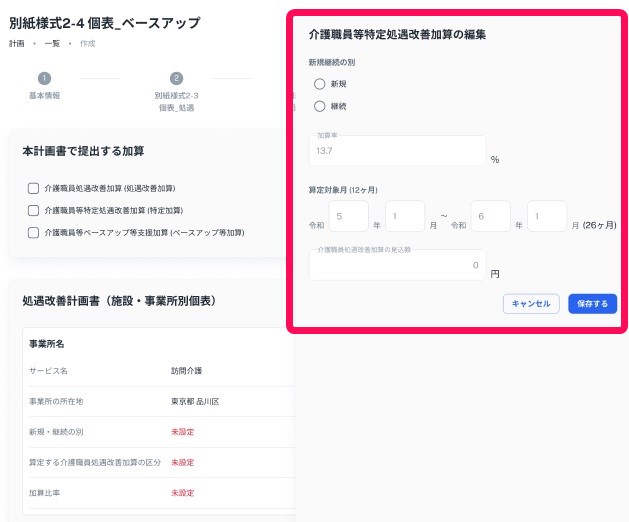Click the 保存する button
629x522 pixels.
coord(592,304)
